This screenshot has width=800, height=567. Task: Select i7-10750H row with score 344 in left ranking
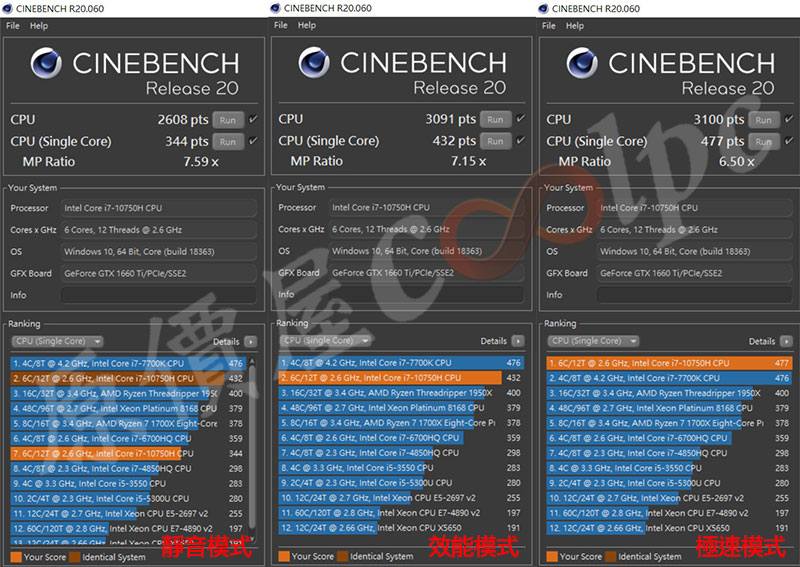tap(128, 453)
